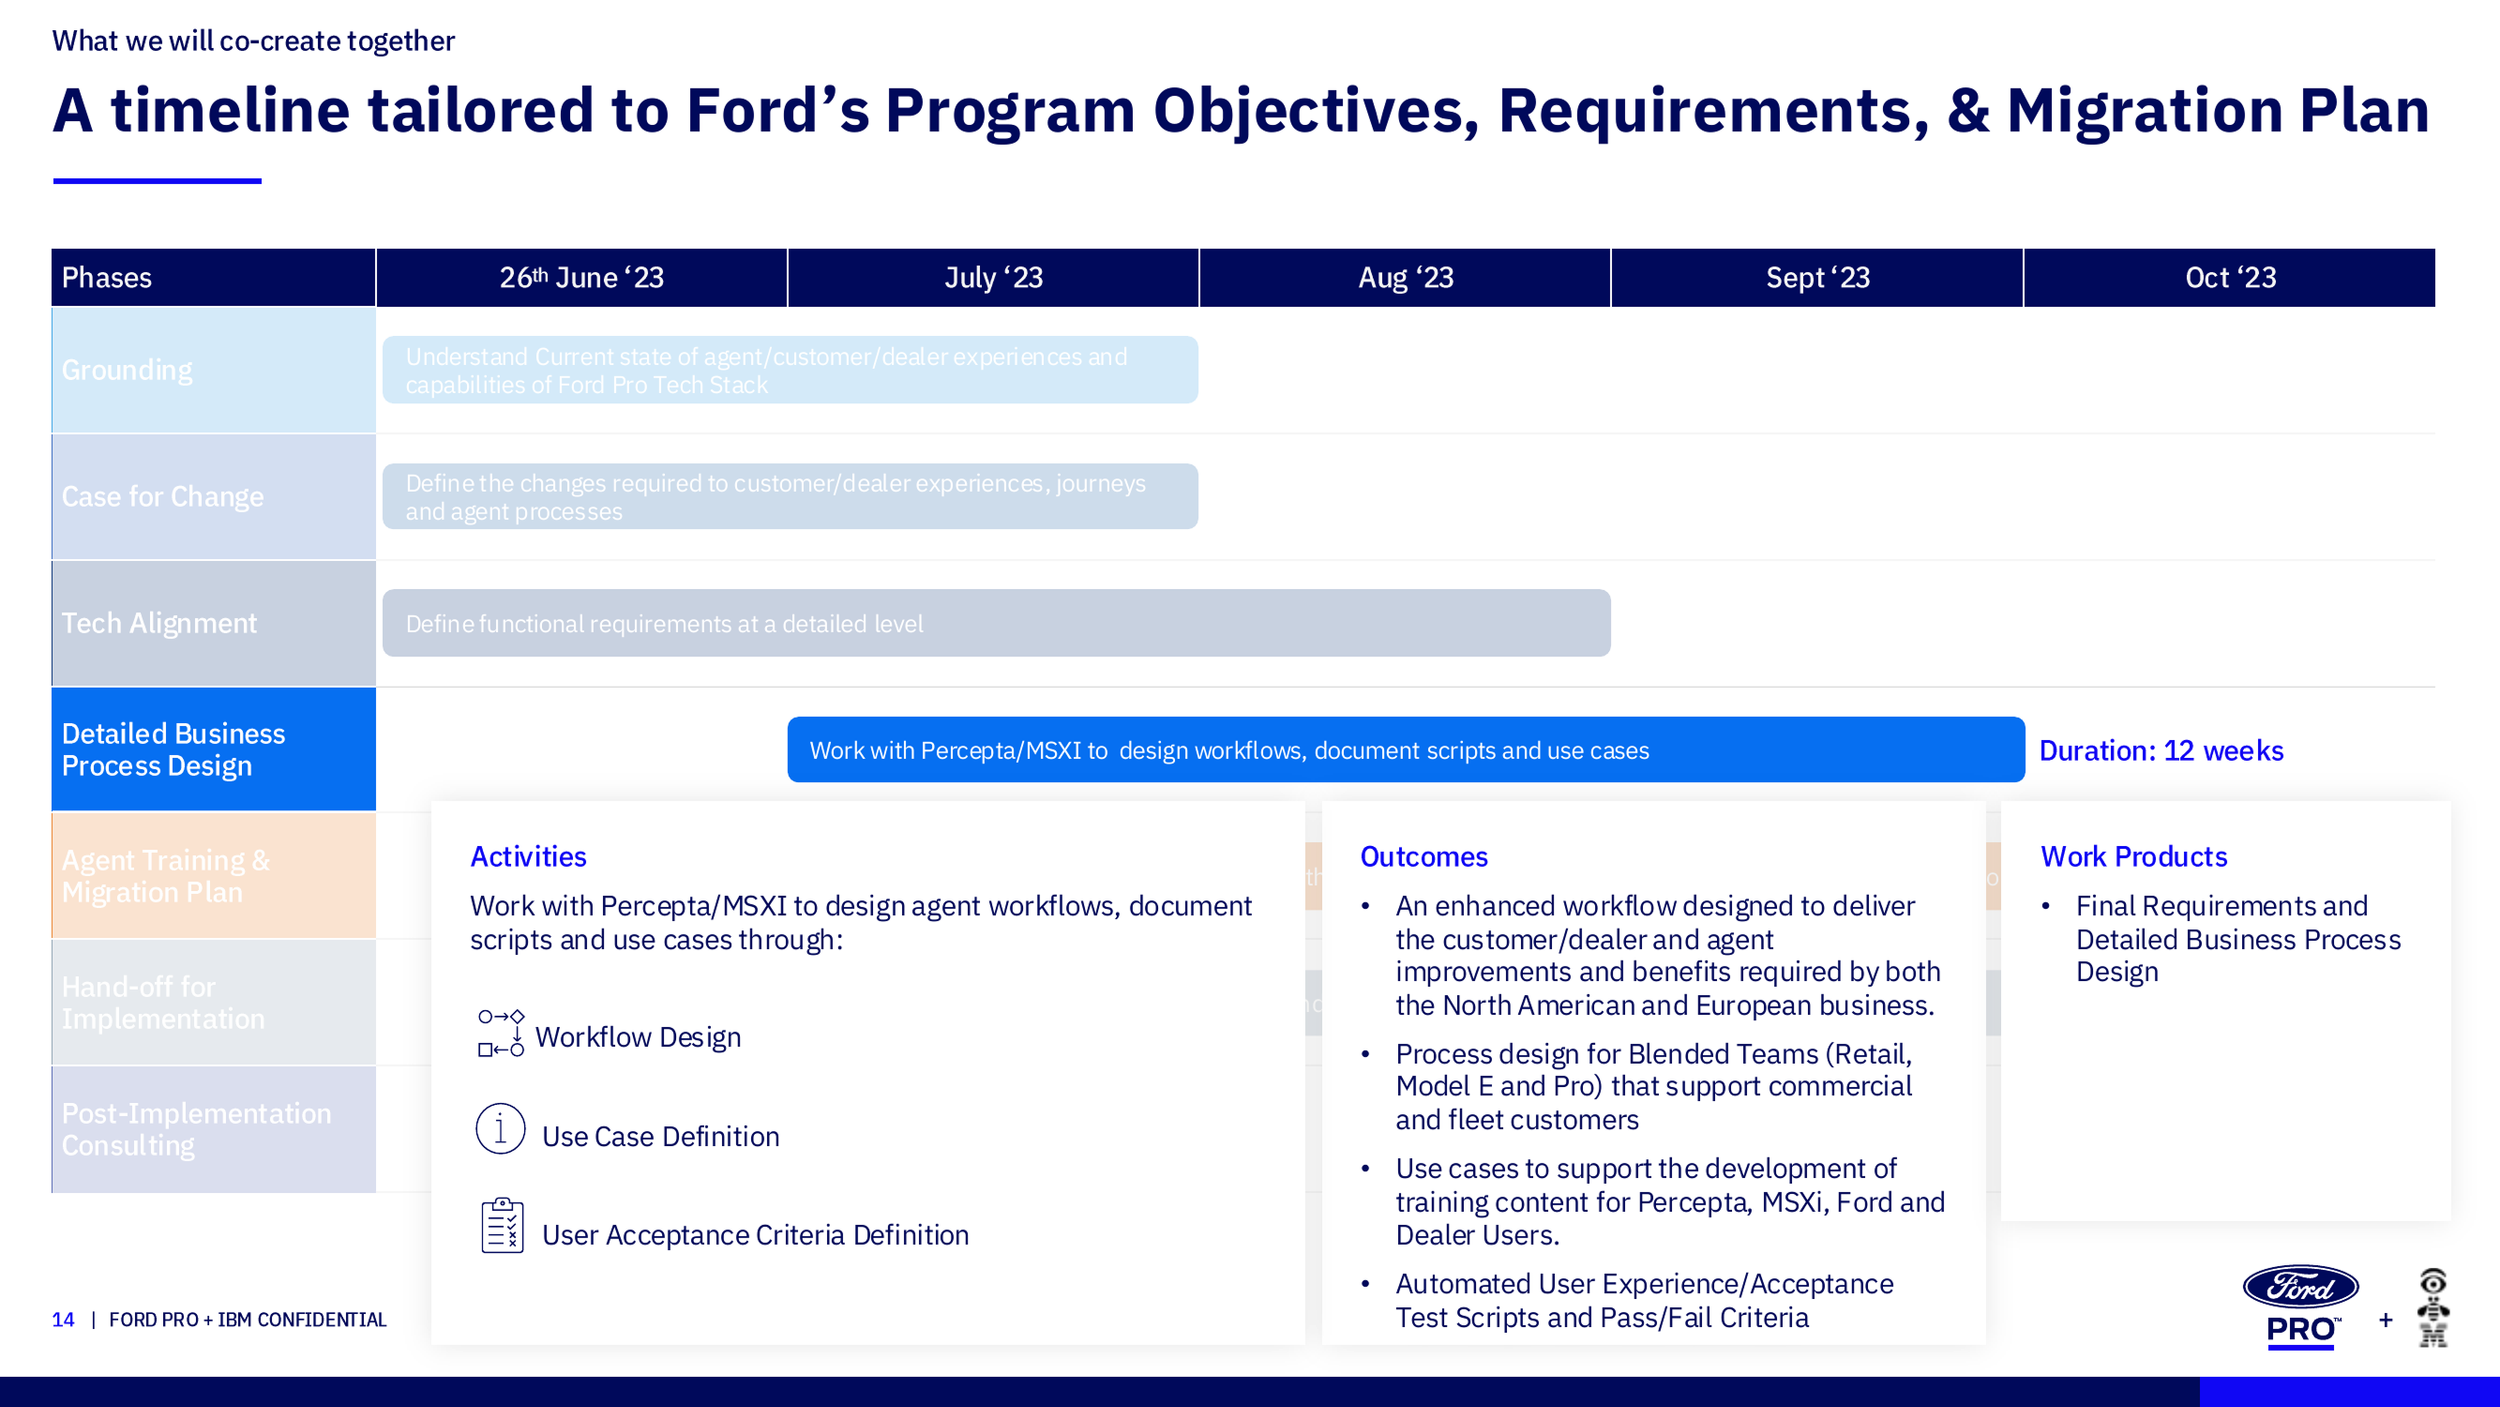Select Post-Implementation Consulting phase
The height and width of the screenshot is (1407, 2500).
point(213,1129)
